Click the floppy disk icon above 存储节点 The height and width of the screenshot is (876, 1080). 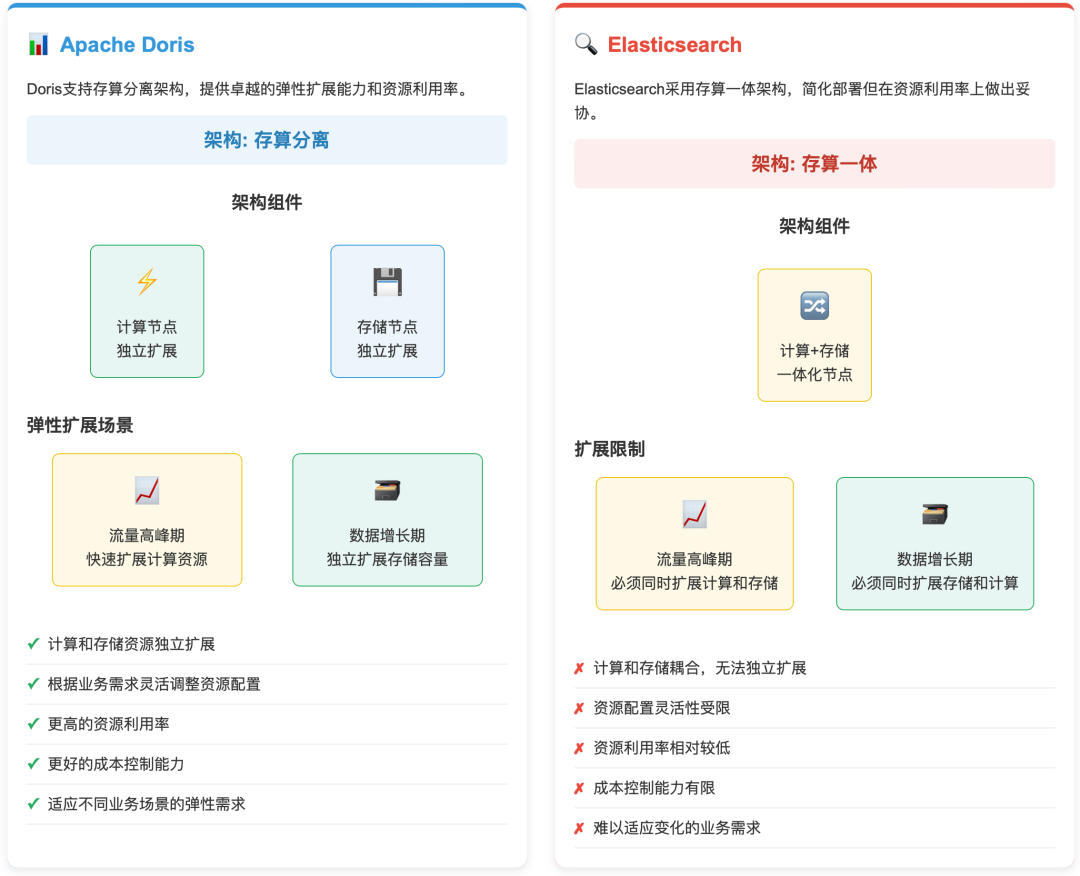388,282
